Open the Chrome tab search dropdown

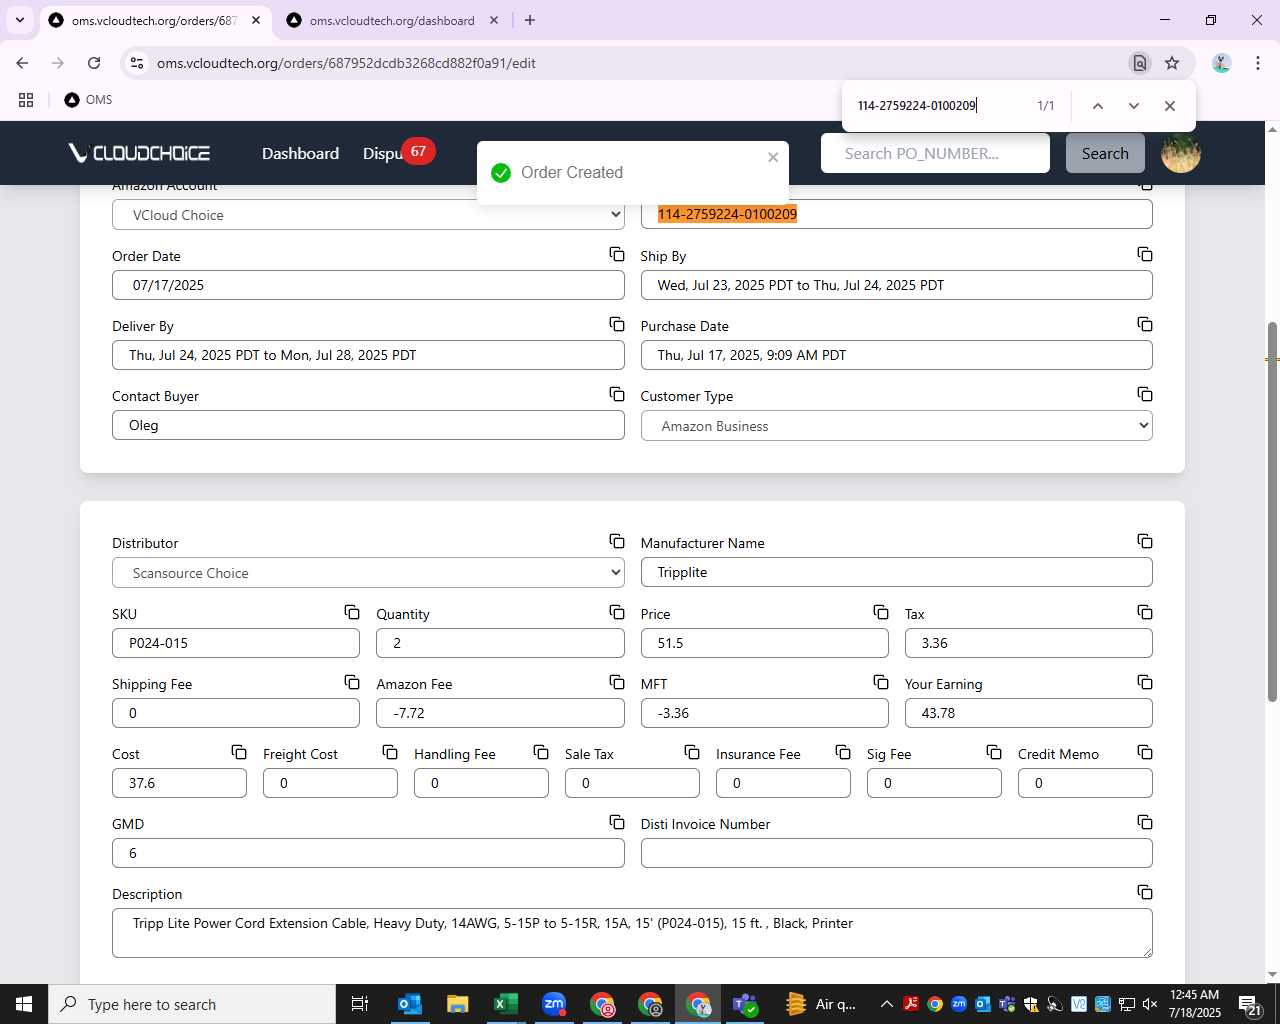coord(19,20)
